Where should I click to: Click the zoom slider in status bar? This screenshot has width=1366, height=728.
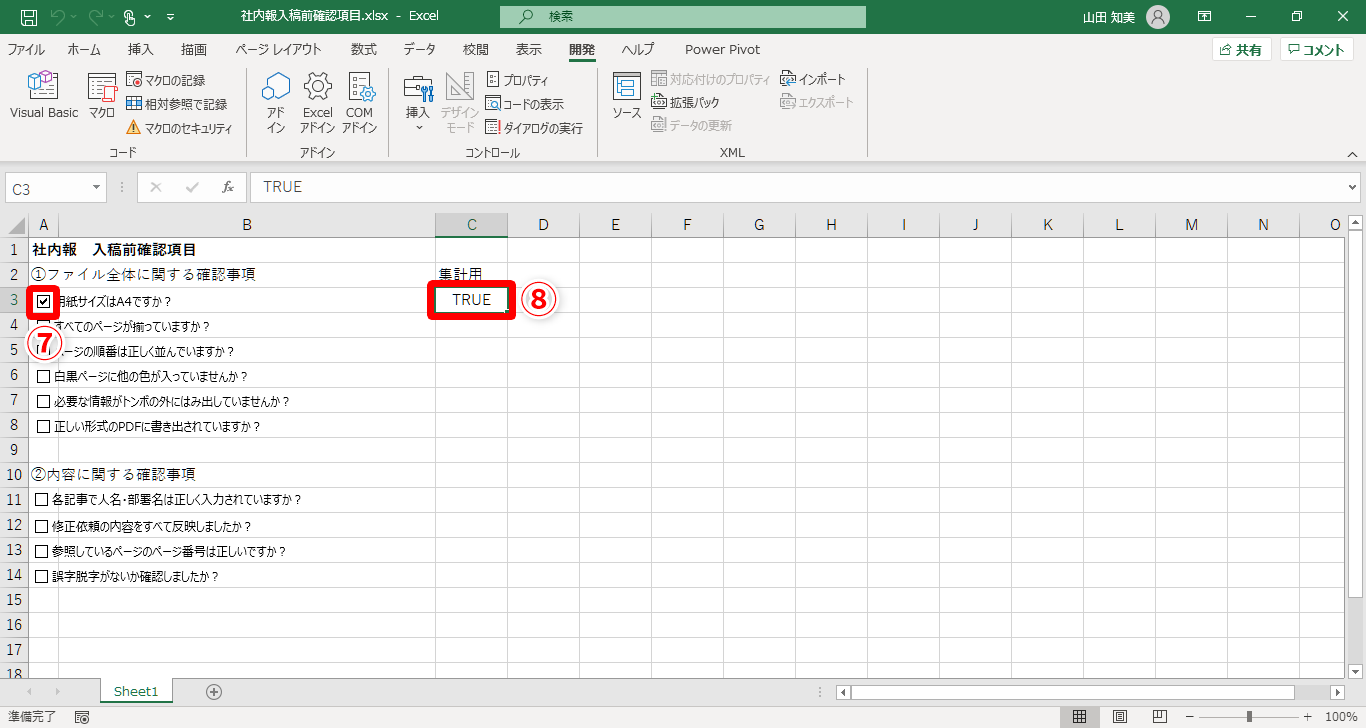click(x=1249, y=717)
